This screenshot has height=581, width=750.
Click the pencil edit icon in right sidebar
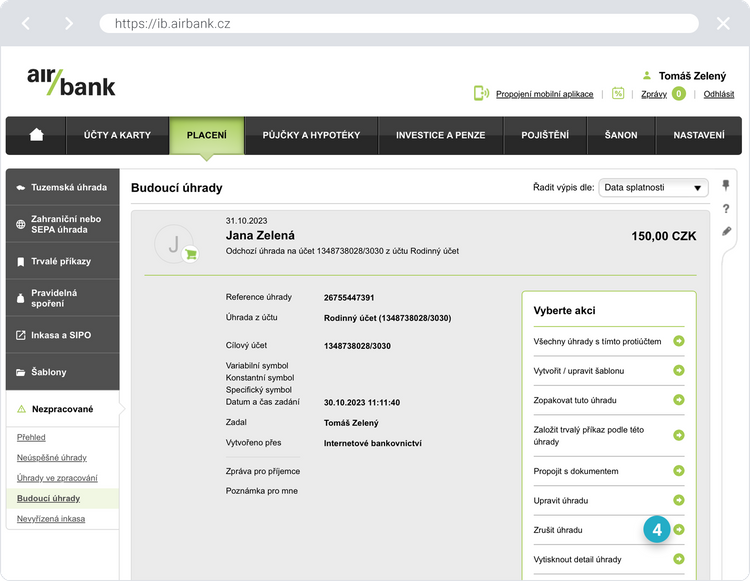[x=726, y=231]
